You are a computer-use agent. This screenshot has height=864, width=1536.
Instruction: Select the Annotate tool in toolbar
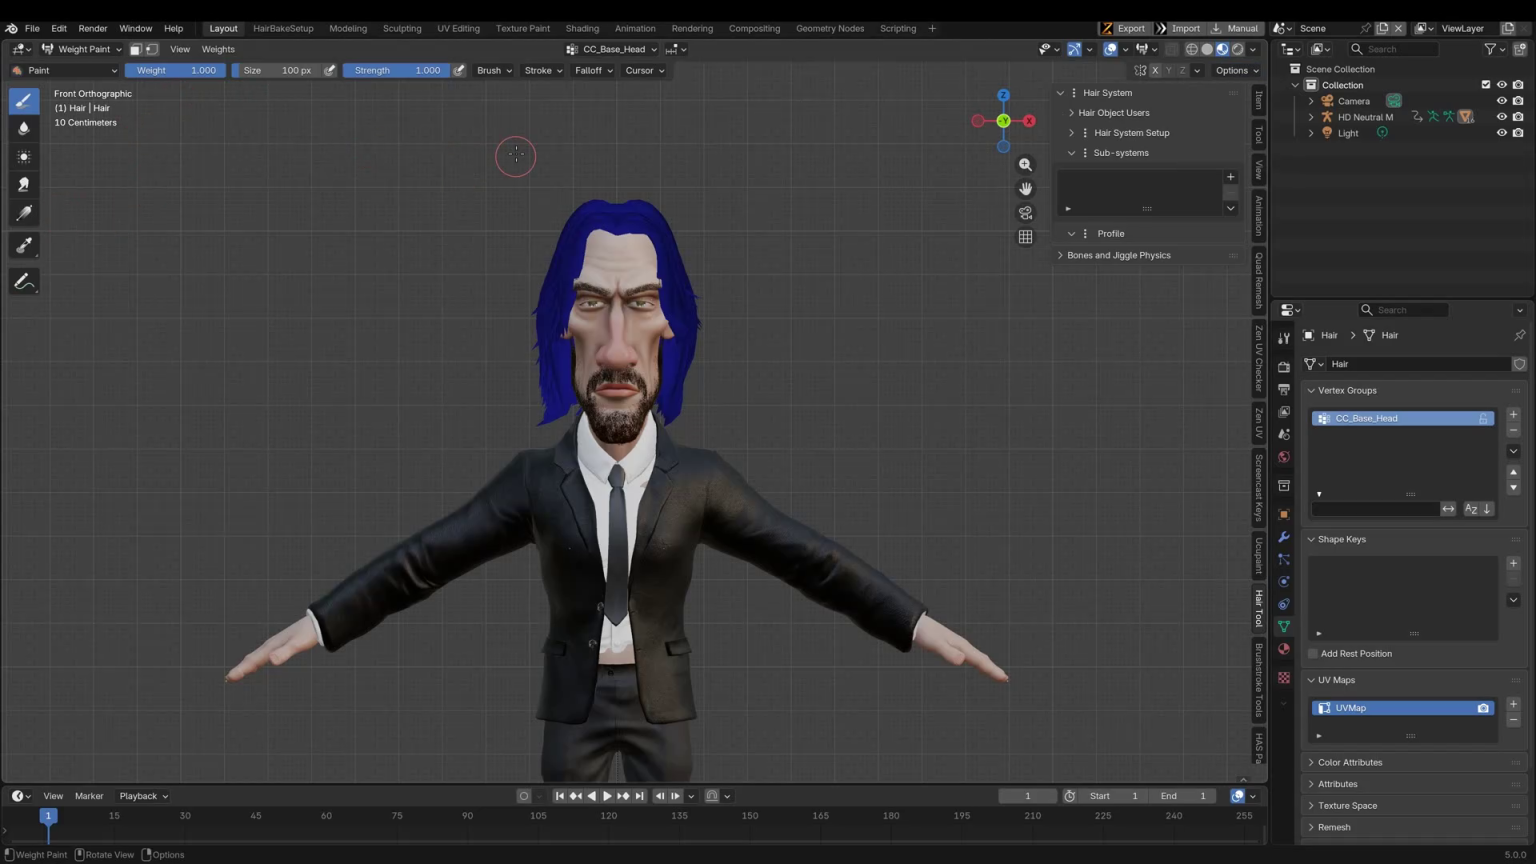pos(24,282)
